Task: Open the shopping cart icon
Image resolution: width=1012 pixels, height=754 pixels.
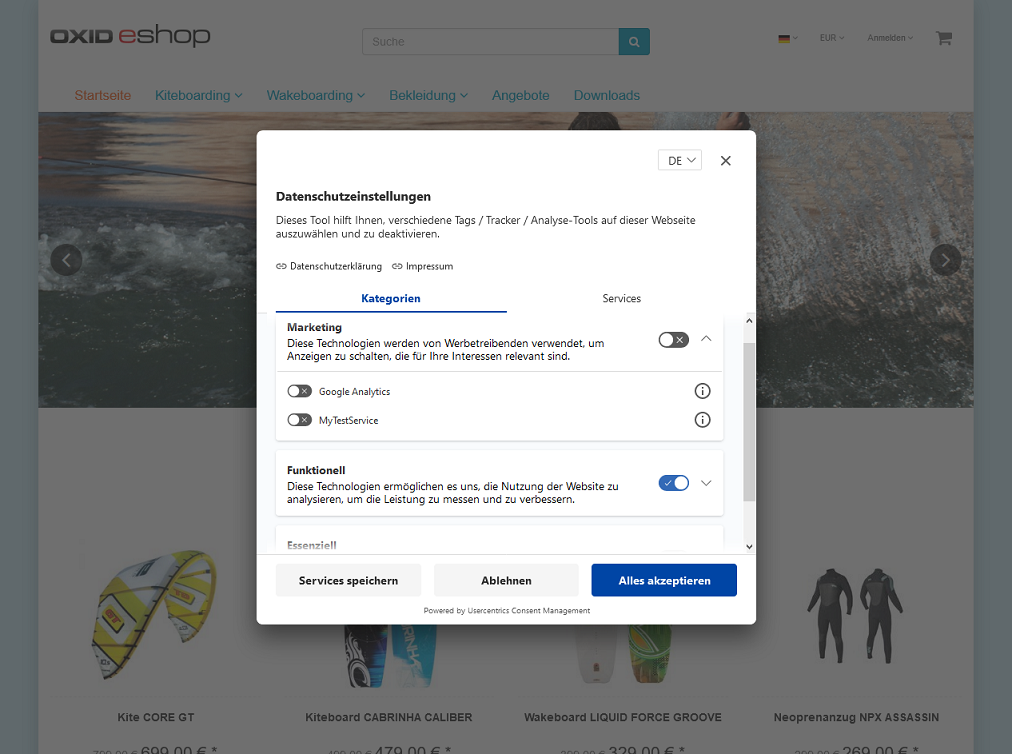Action: tap(943, 38)
